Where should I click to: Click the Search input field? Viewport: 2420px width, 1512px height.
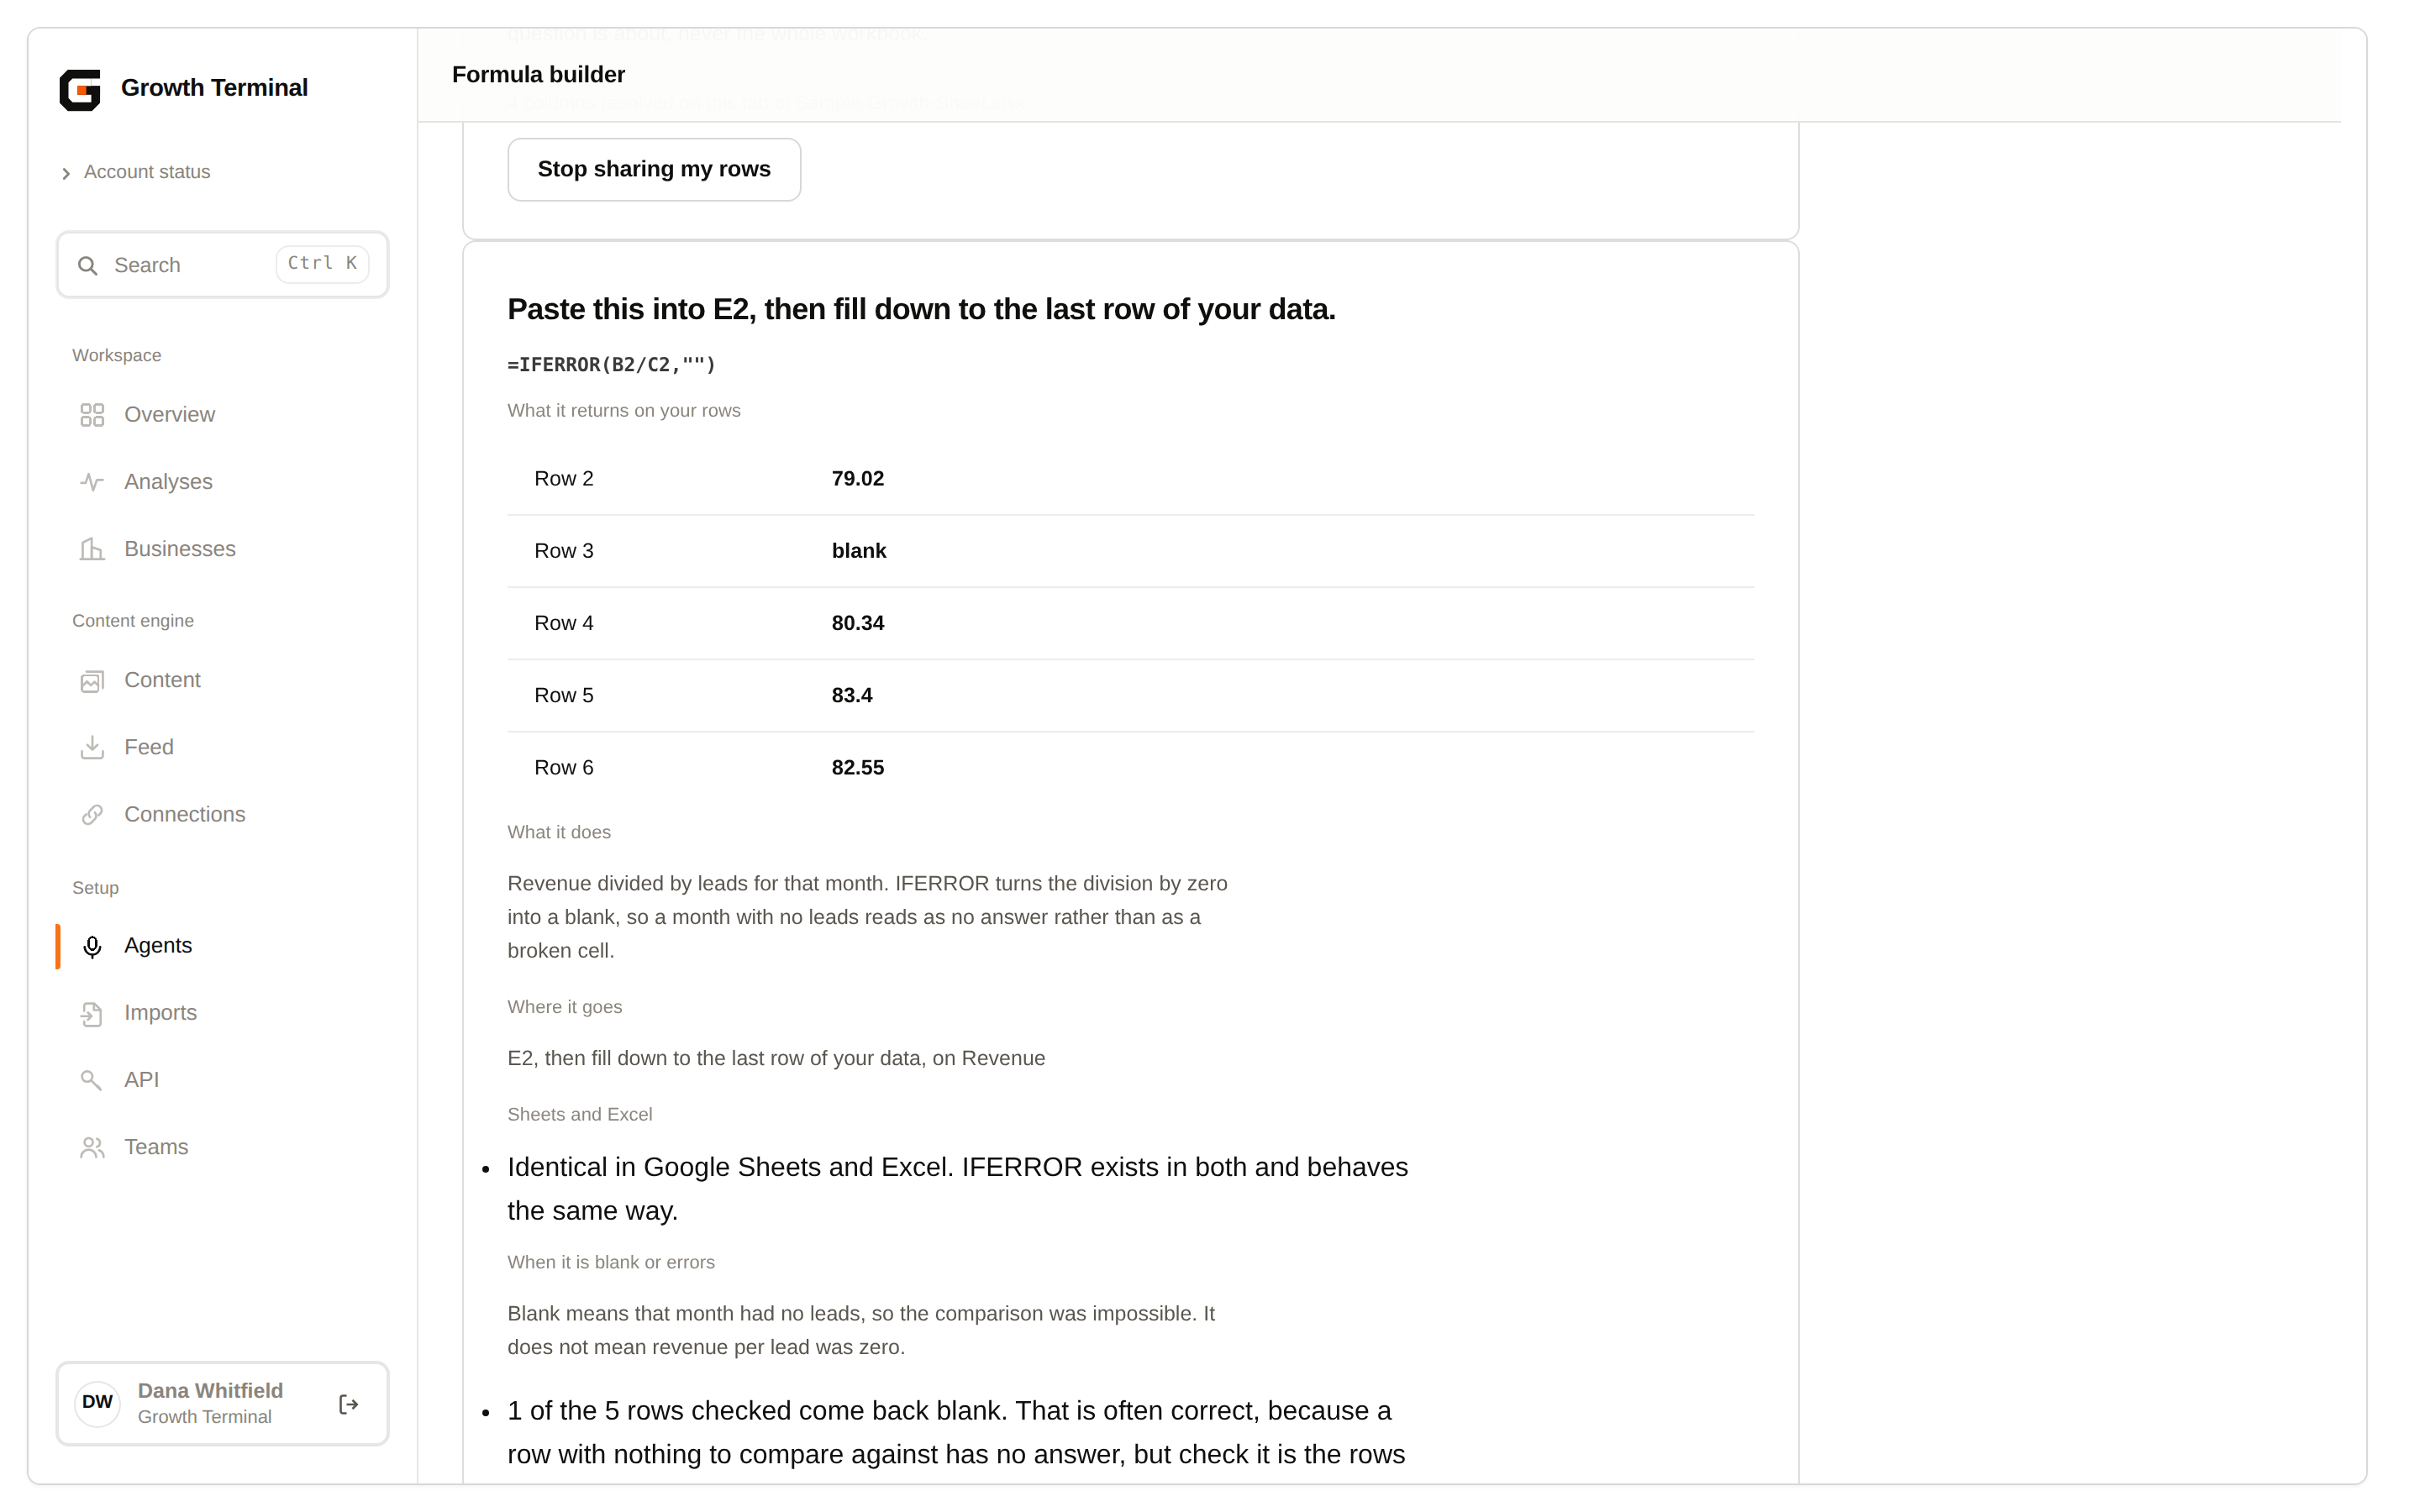click(222, 265)
